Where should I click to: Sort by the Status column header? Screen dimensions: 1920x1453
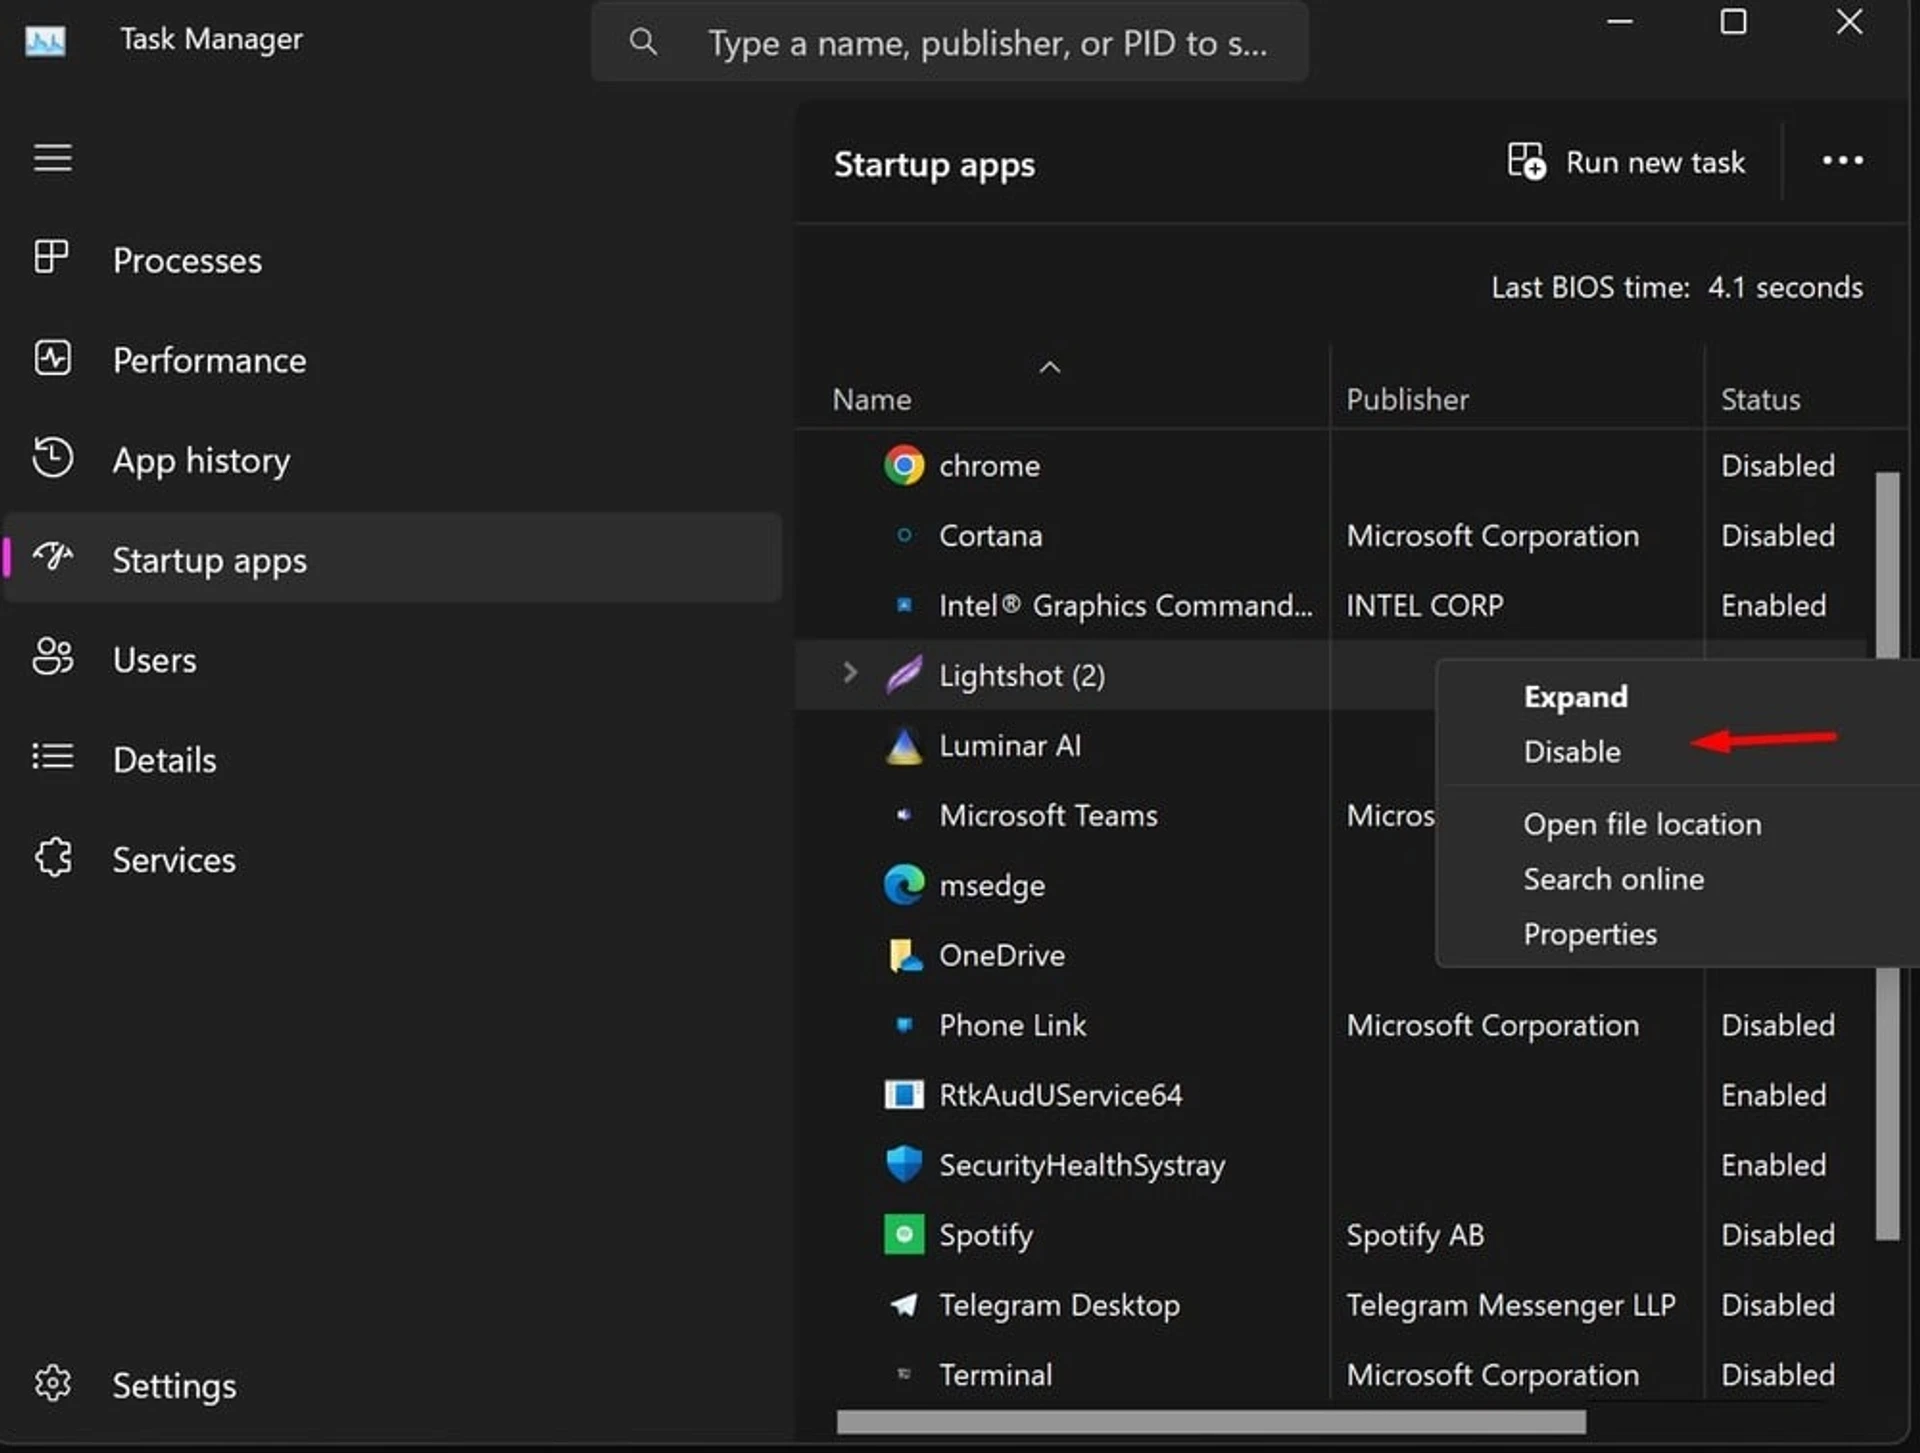click(x=1760, y=400)
